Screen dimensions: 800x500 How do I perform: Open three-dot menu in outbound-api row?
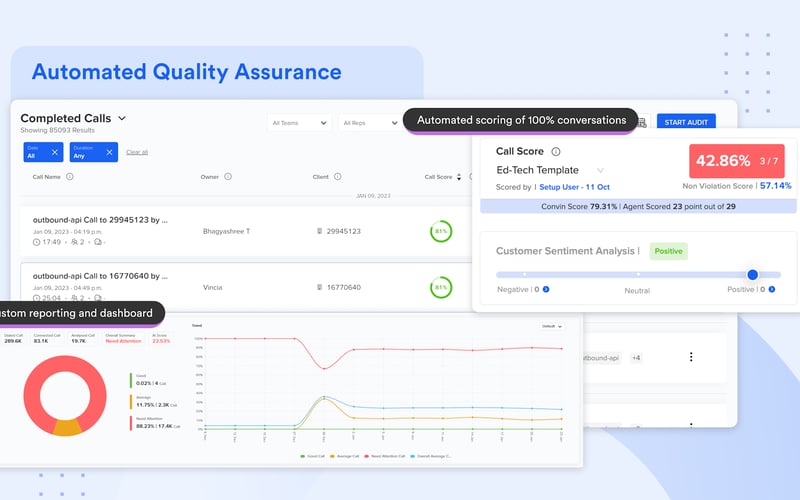[691, 357]
